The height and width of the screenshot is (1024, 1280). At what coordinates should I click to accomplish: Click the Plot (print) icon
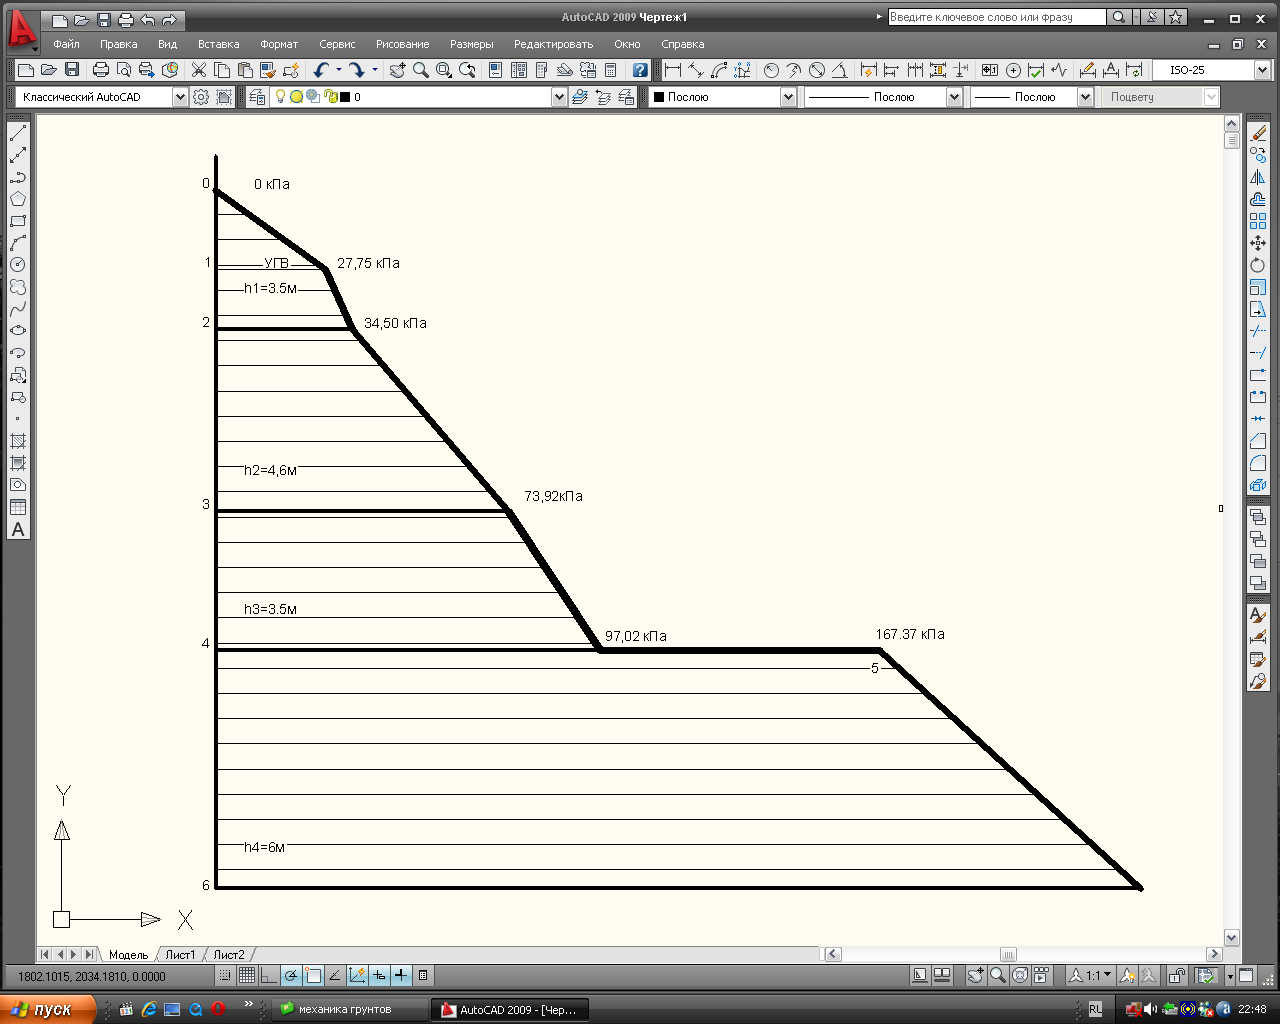(101, 70)
